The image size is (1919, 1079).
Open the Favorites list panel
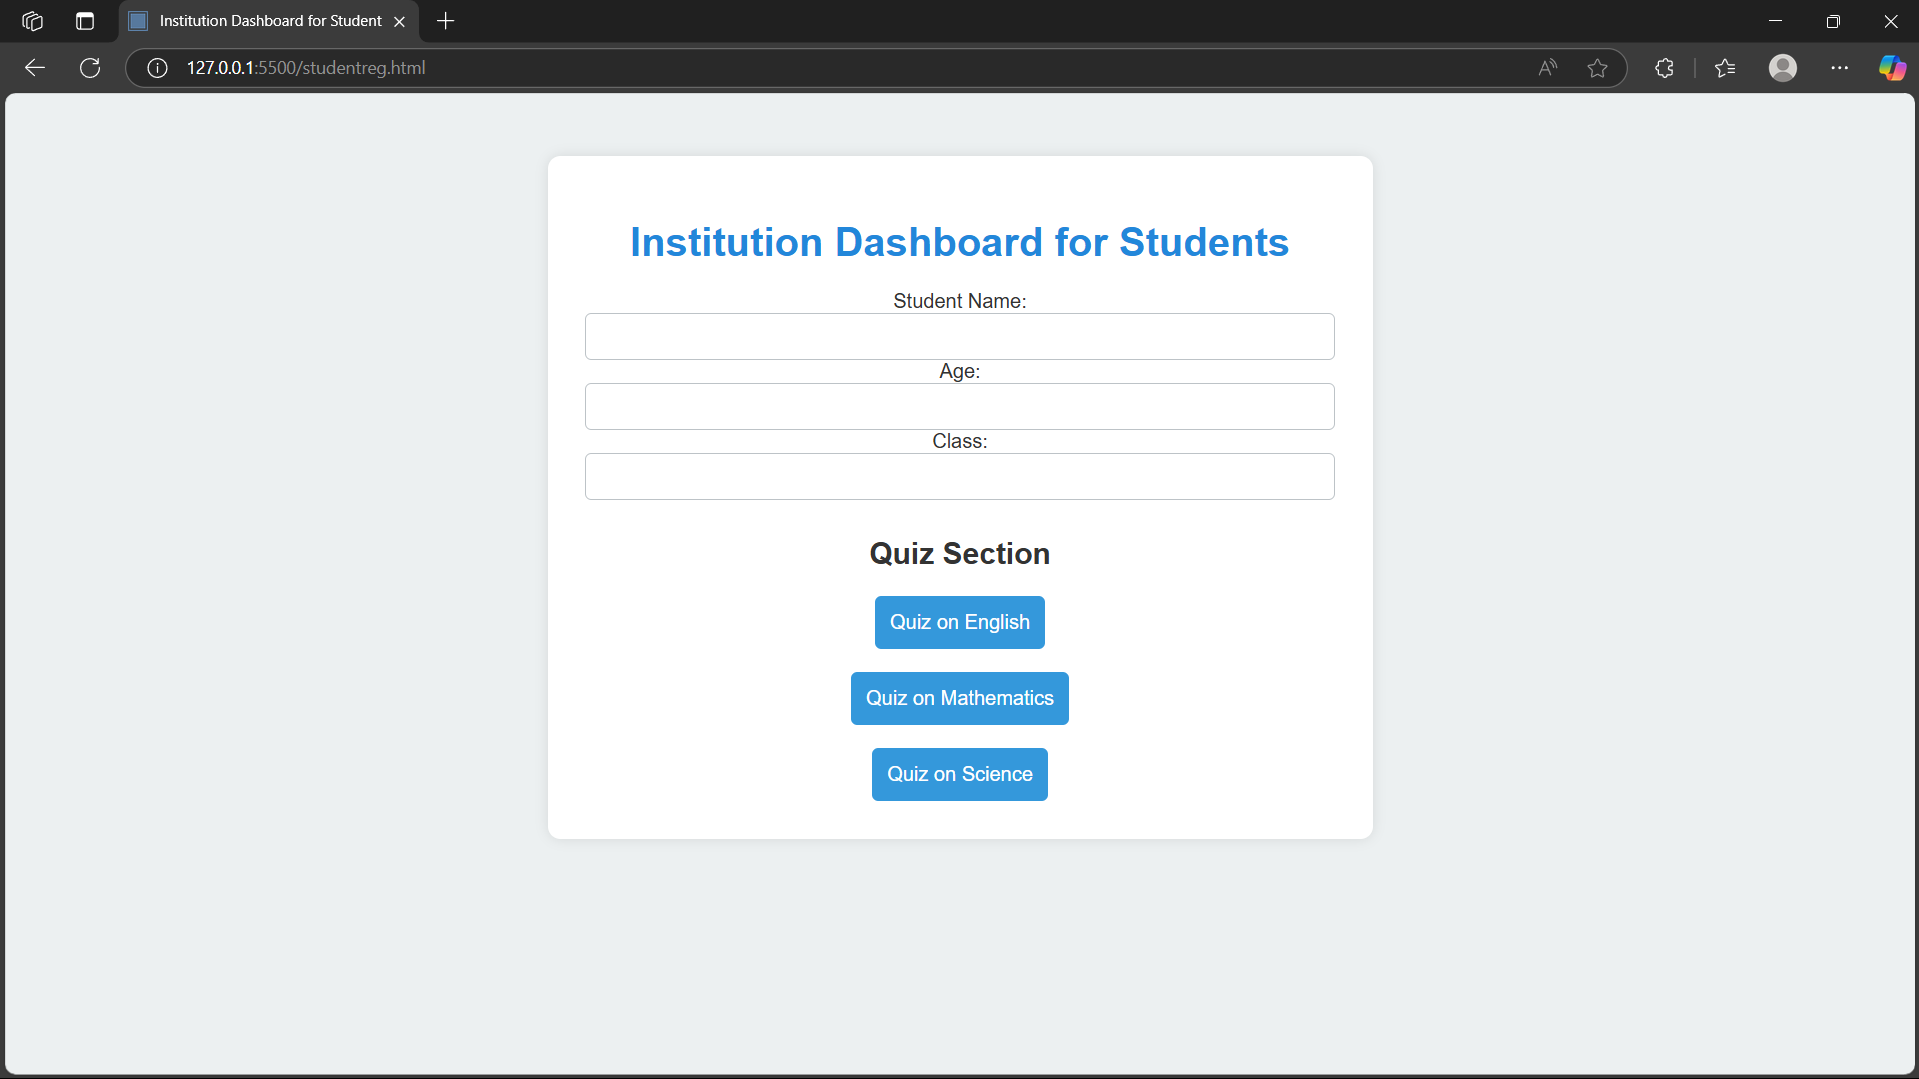[x=1725, y=68]
